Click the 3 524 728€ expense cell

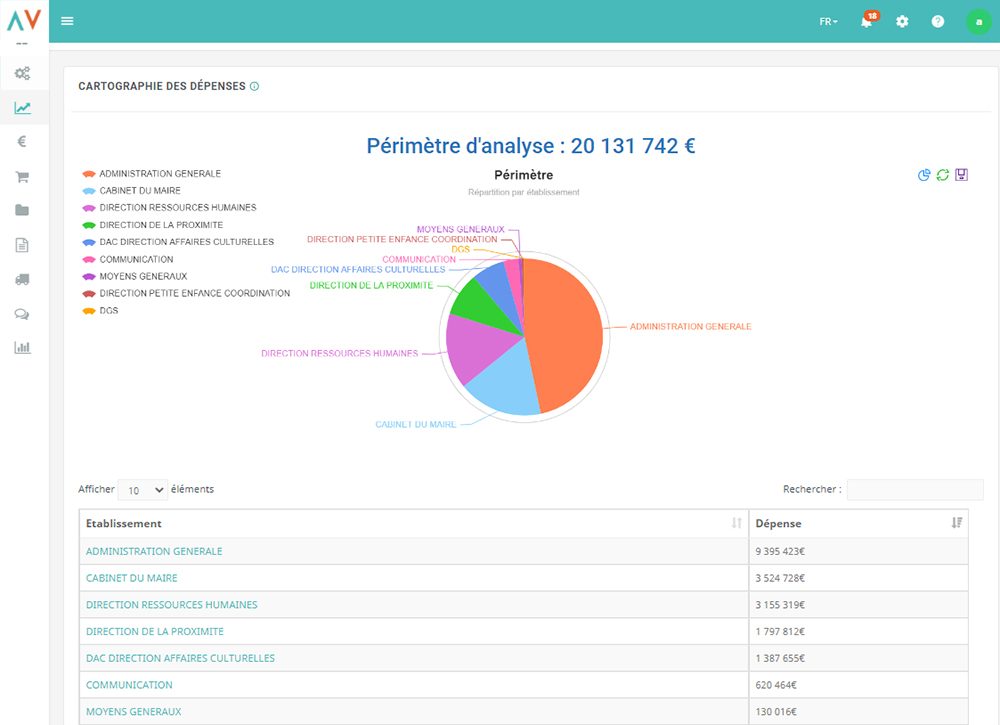coord(858,578)
